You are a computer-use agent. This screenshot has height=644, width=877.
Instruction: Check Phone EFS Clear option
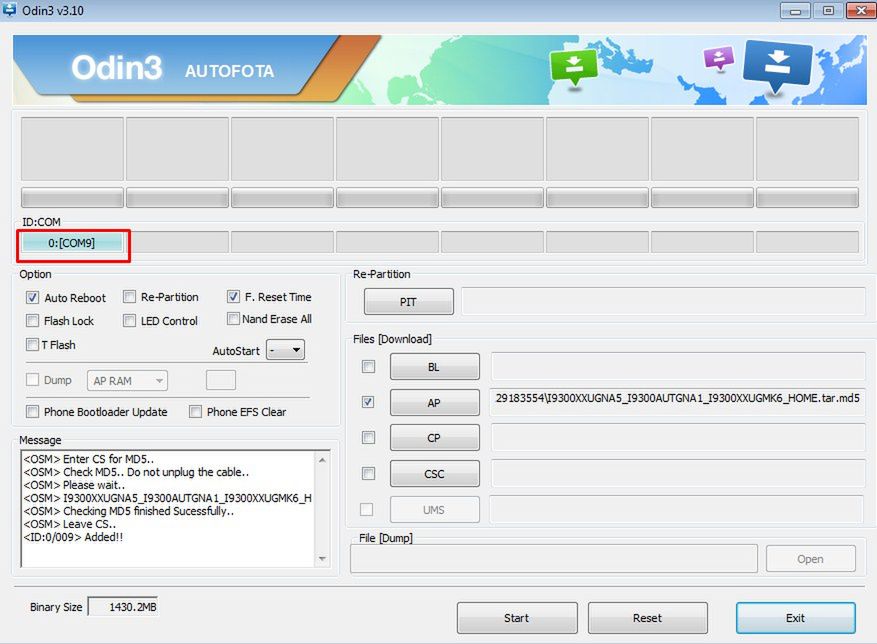coord(195,412)
